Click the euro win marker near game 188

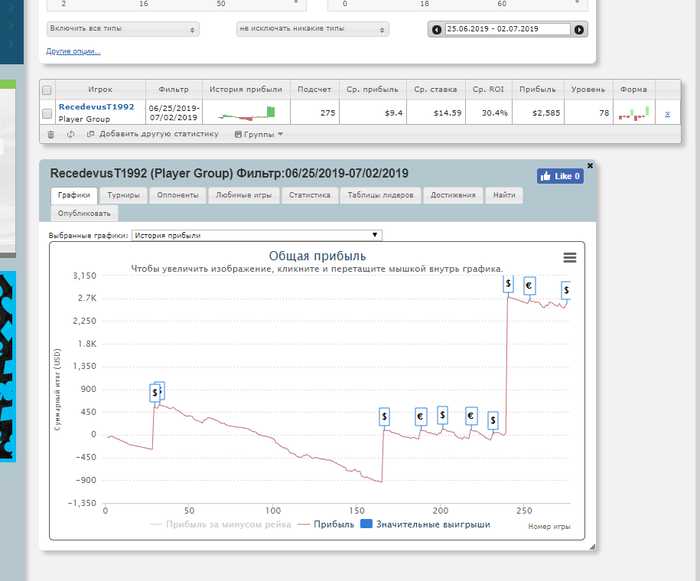click(421, 417)
